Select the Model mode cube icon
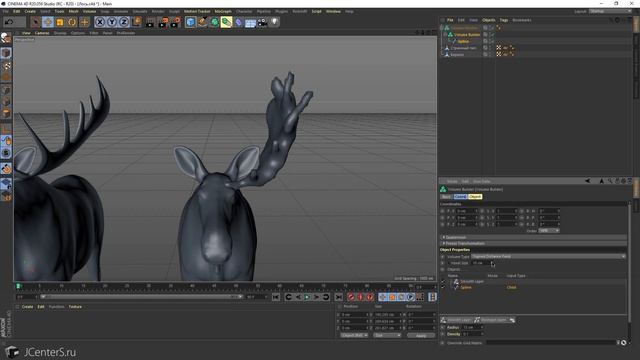This screenshot has height=360, width=640. [x=6, y=53]
